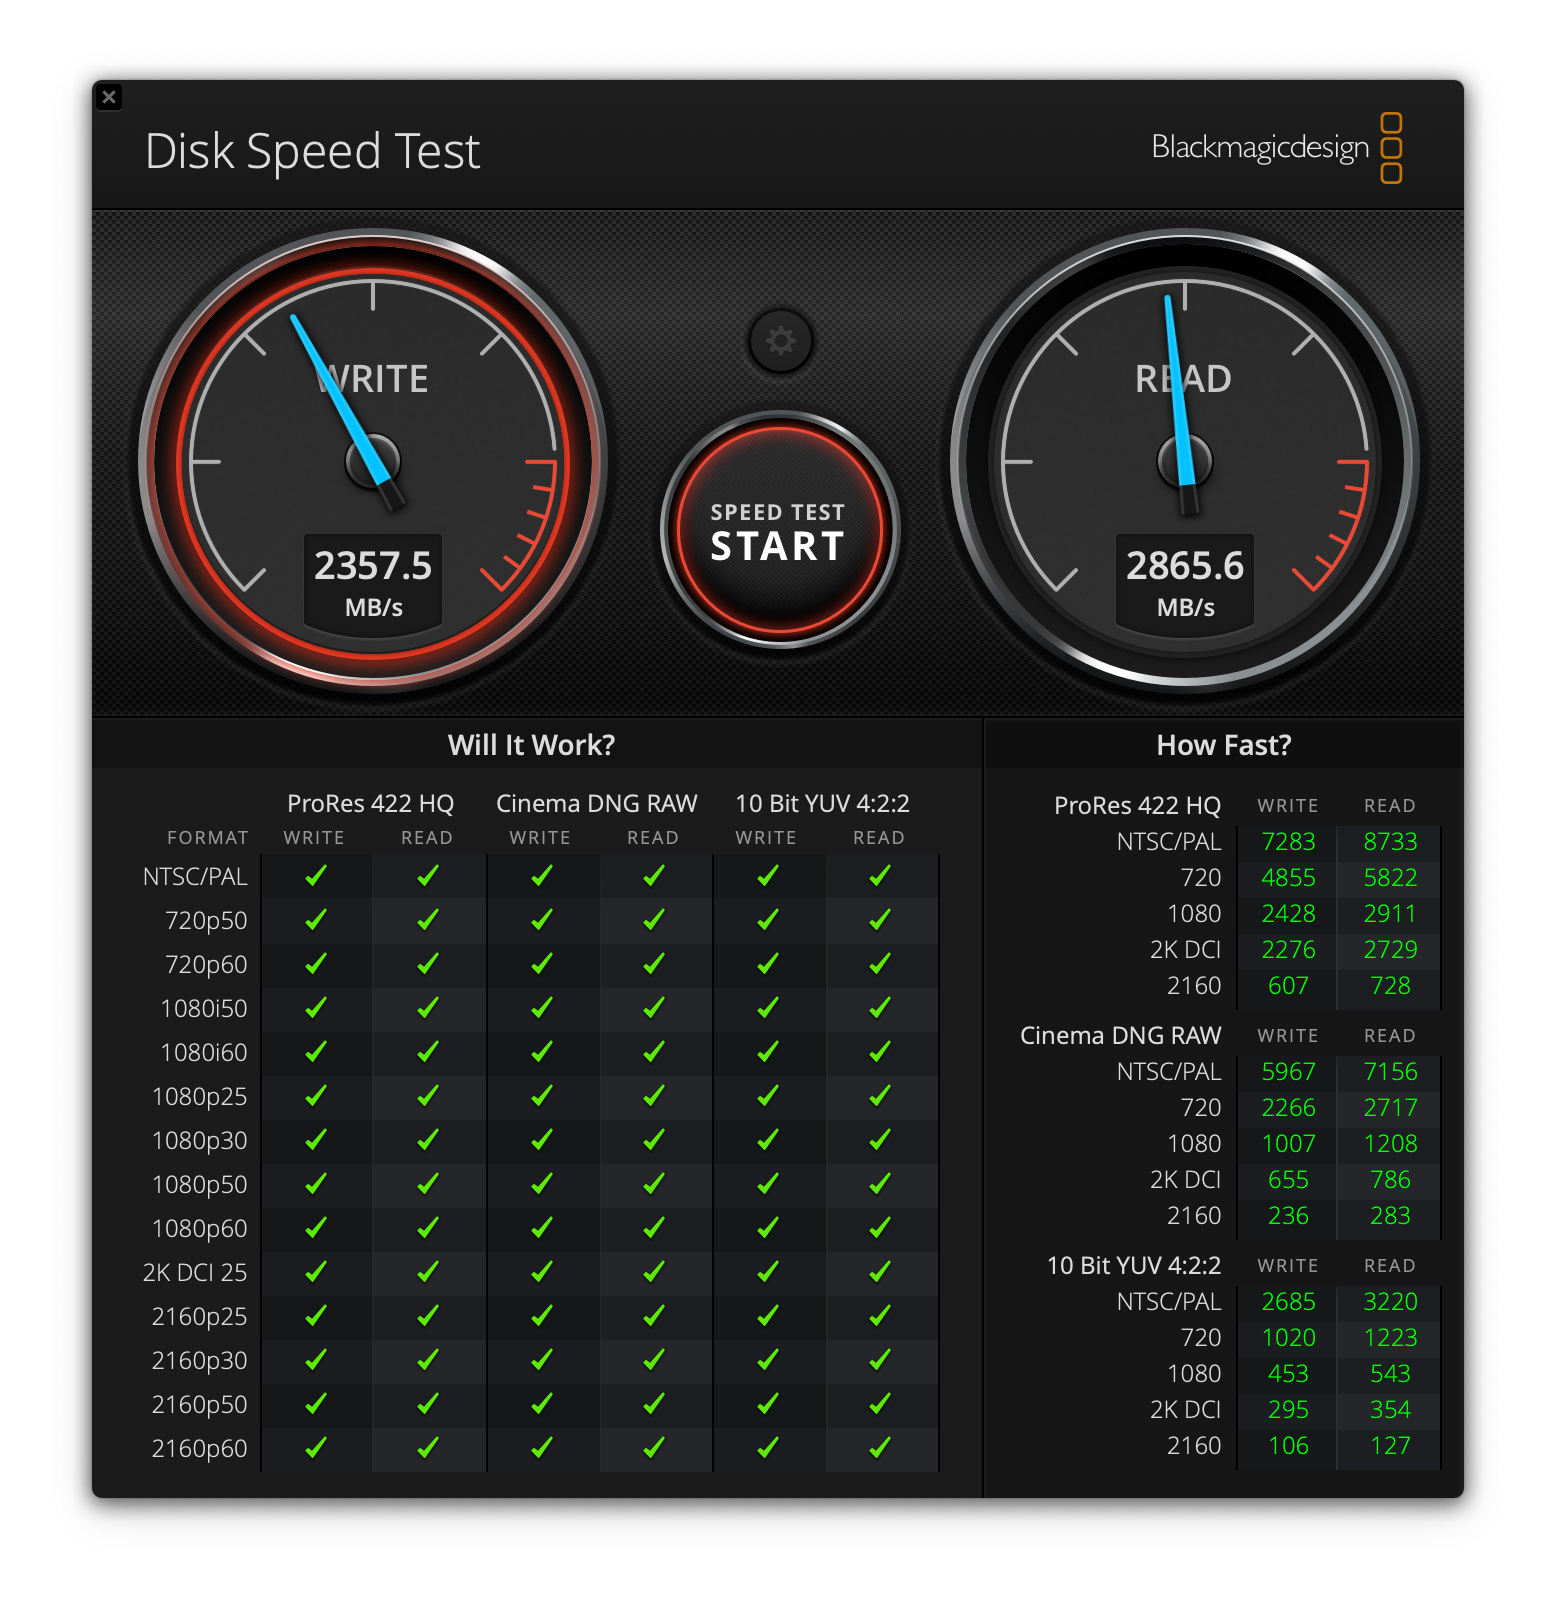The width and height of the screenshot is (1556, 1604).
Task: Open the settings gear between the gauges
Action: (780, 341)
